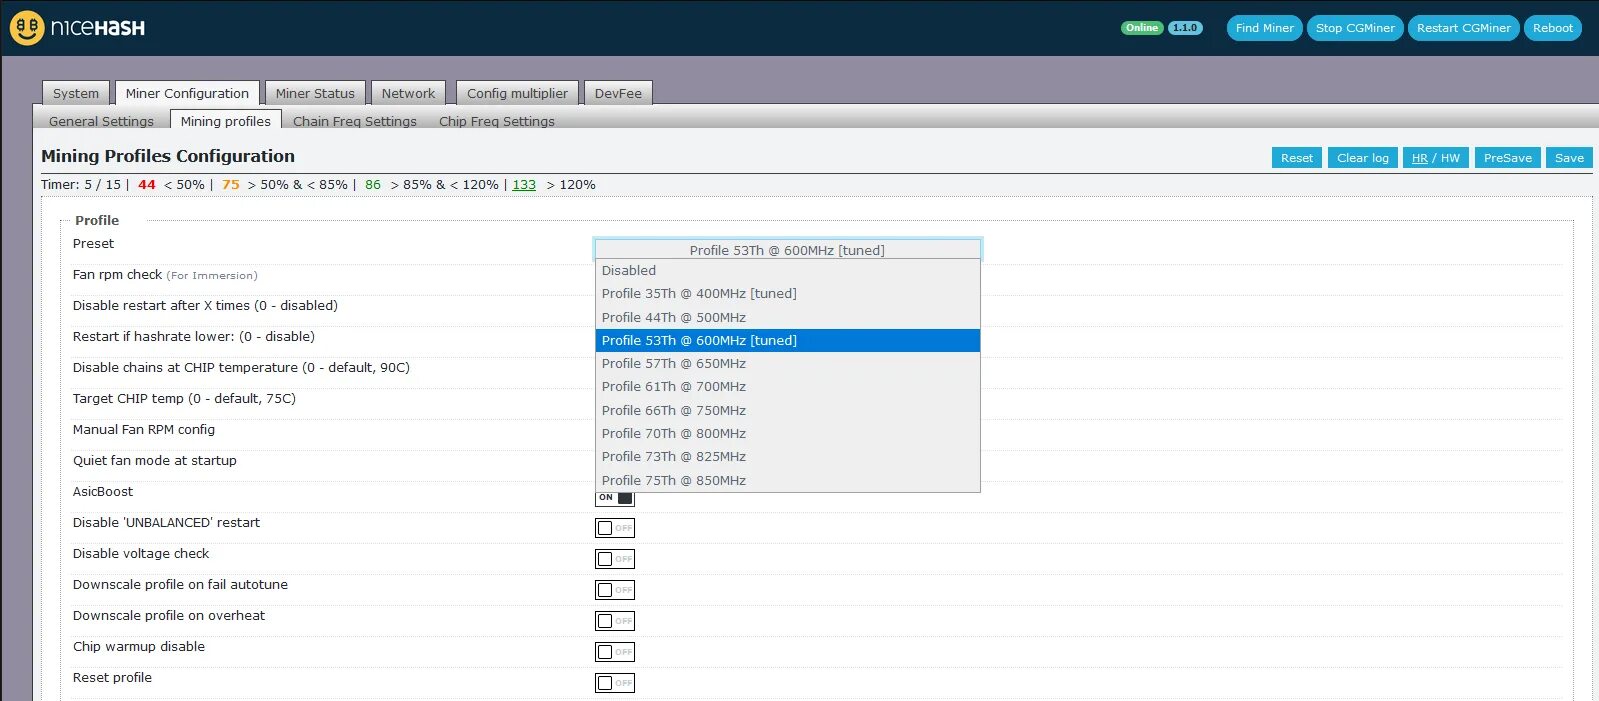Switch to Miner Configuration tab
The image size is (1599, 701).
(x=187, y=93)
